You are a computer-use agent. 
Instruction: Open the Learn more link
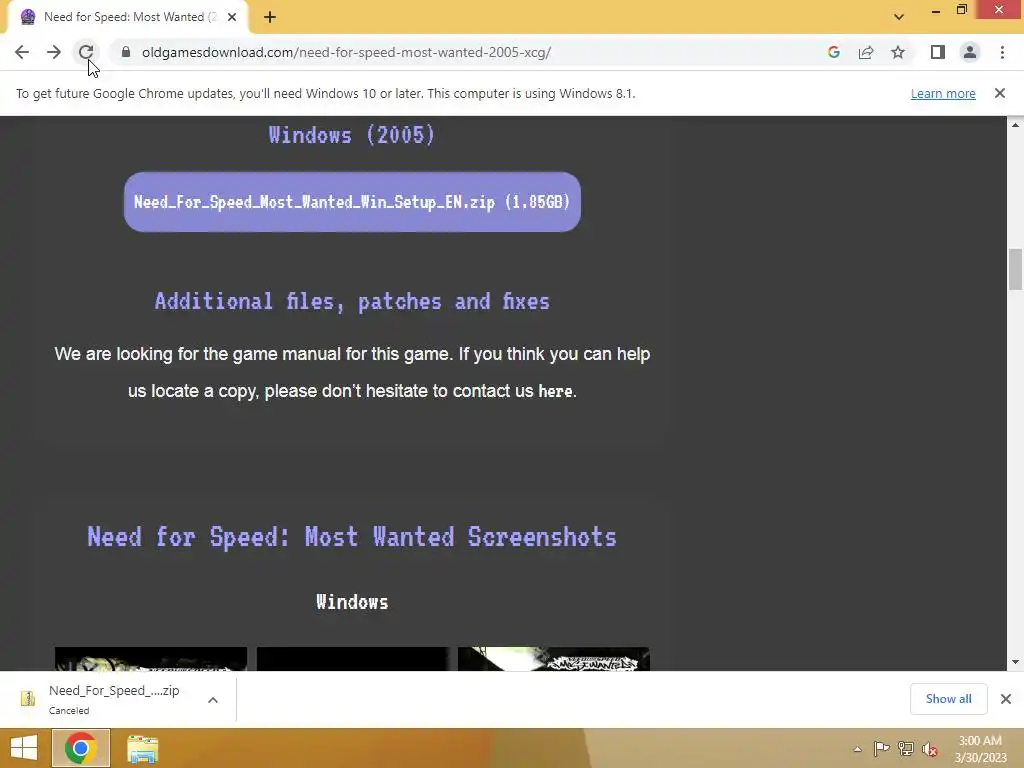click(x=943, y=93)
